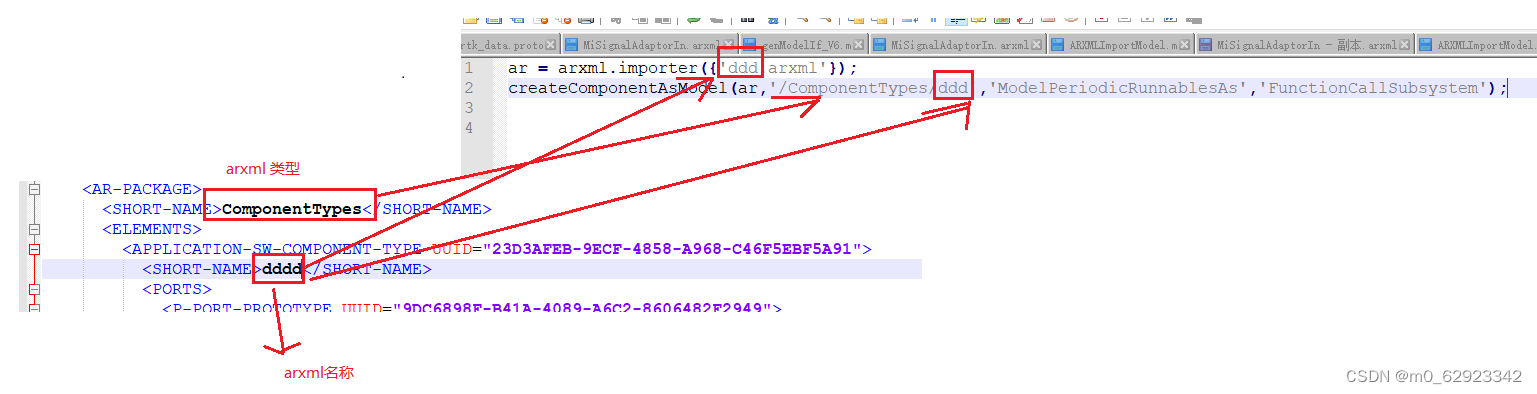Click line number 1 in the editor

coord(468,68)
